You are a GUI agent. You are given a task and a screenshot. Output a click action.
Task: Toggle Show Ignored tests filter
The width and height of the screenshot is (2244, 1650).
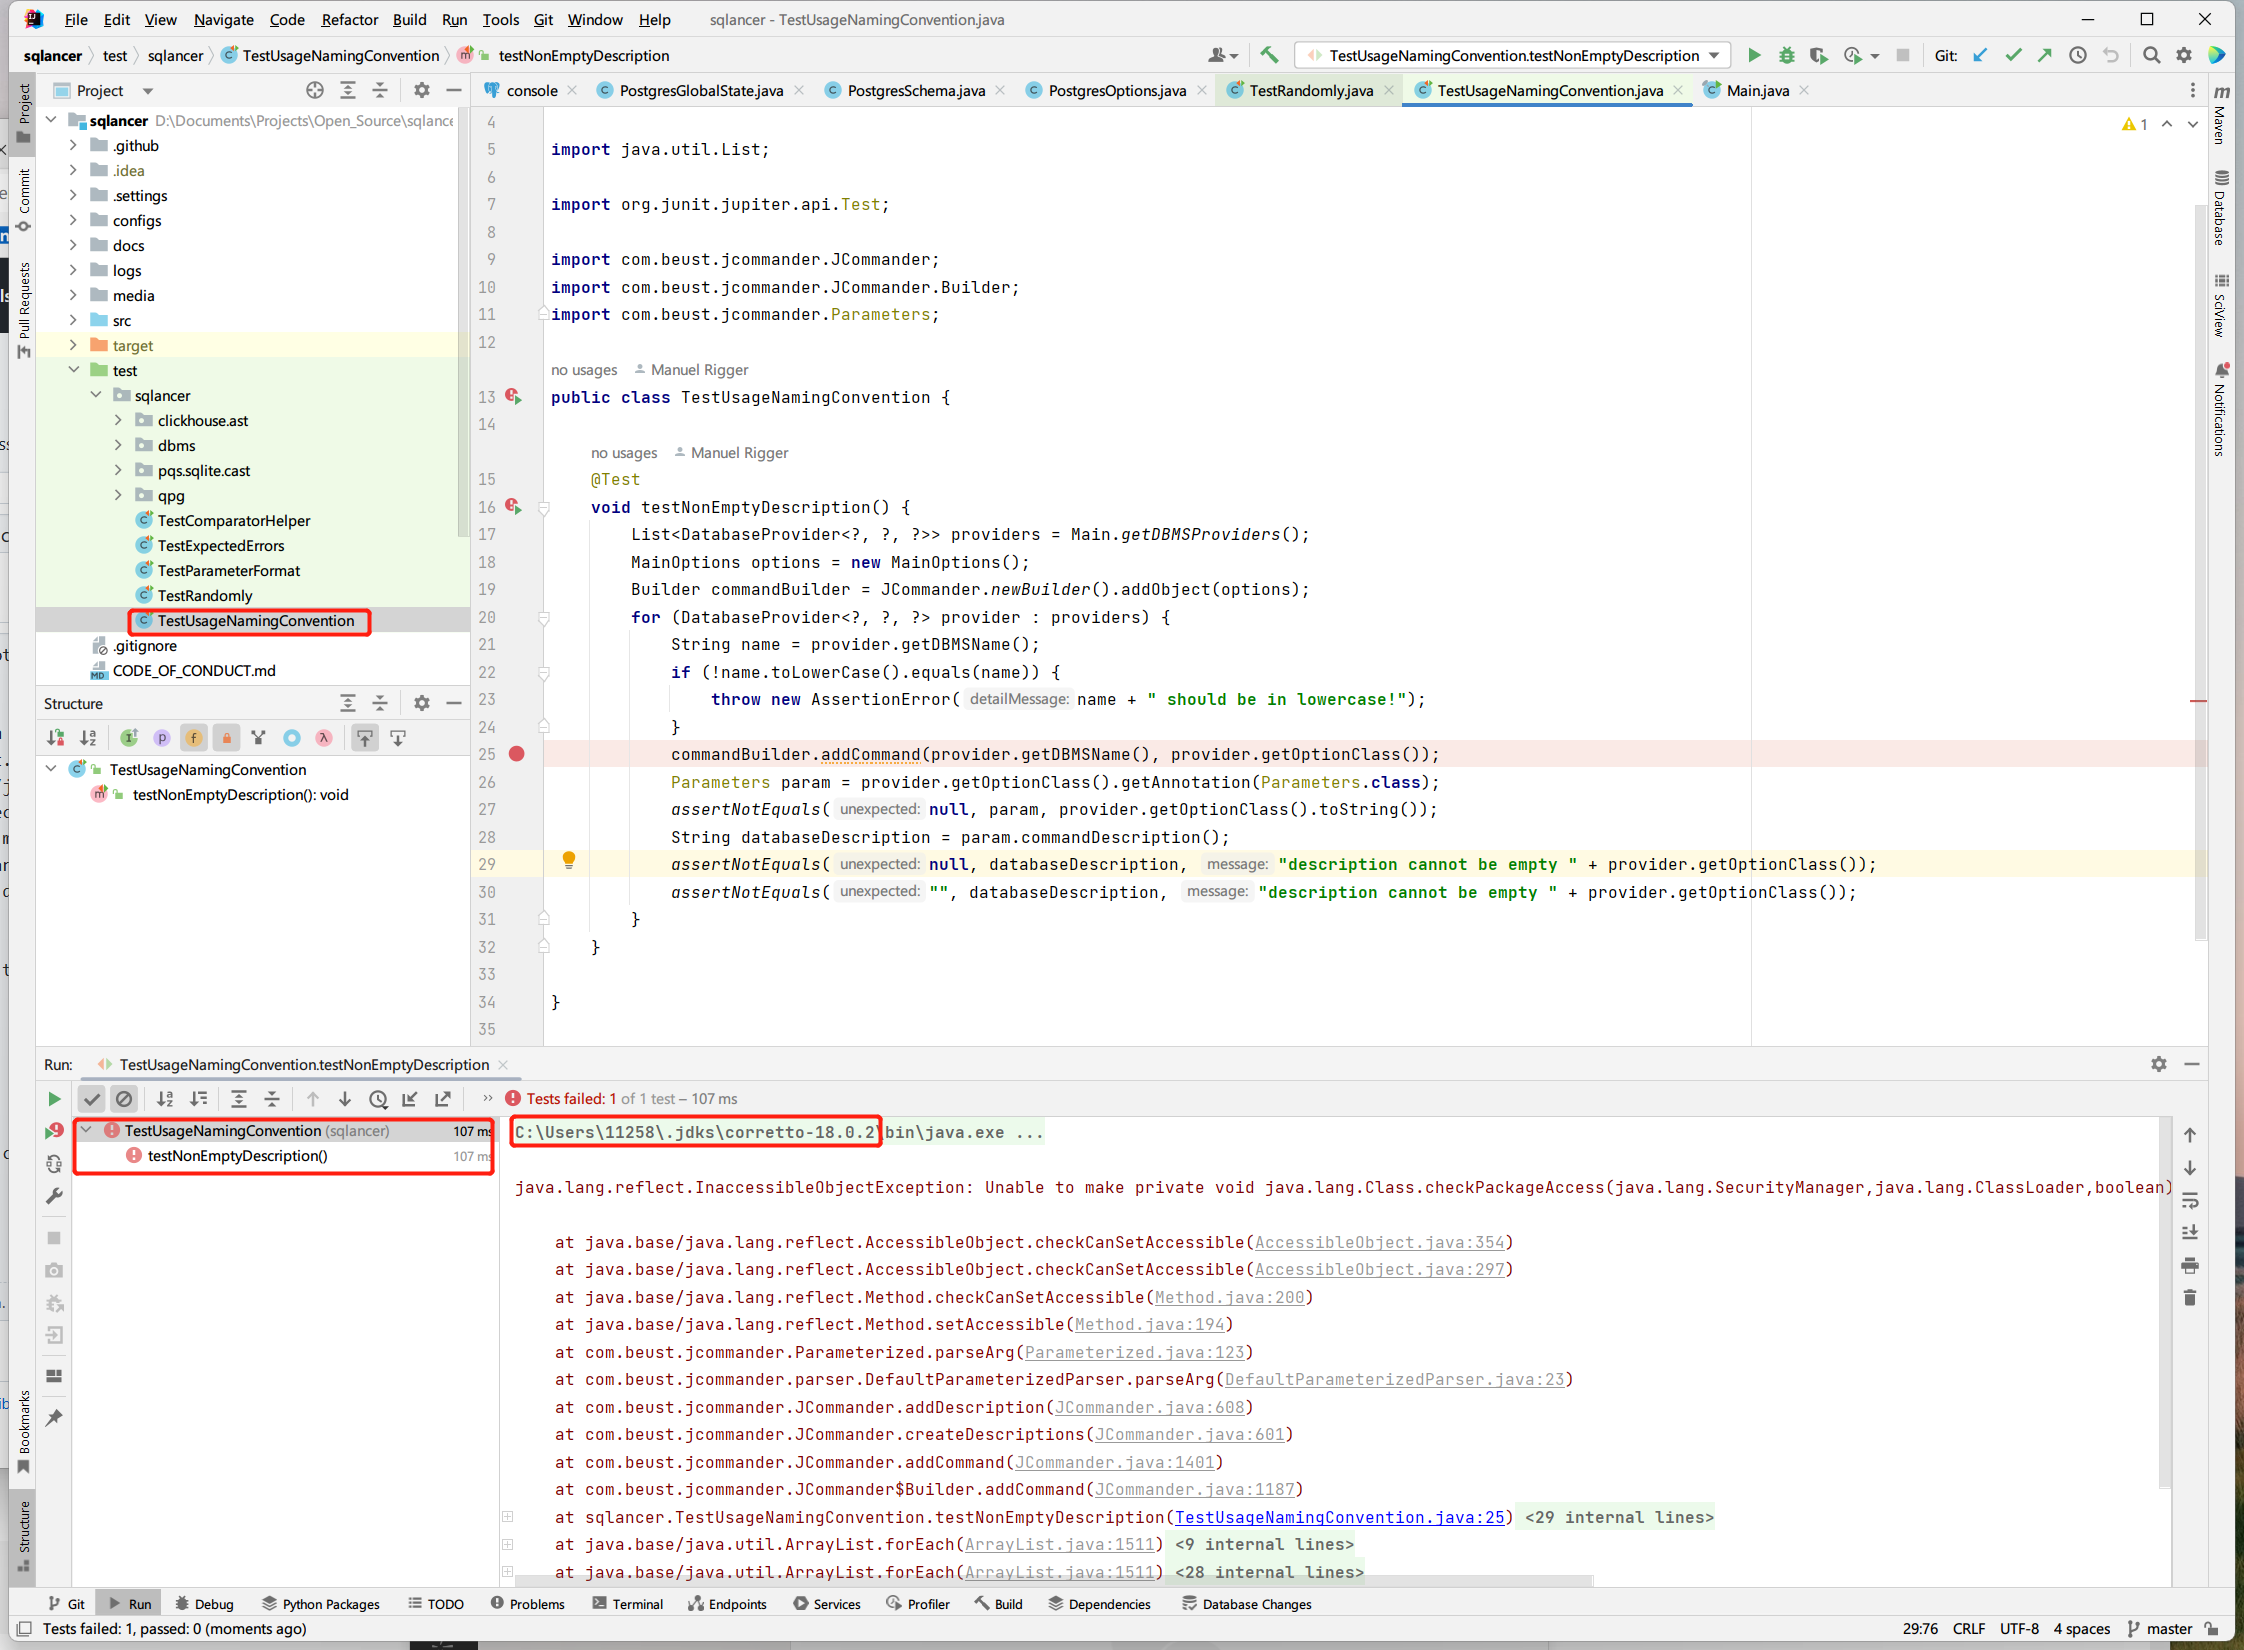124,1098
